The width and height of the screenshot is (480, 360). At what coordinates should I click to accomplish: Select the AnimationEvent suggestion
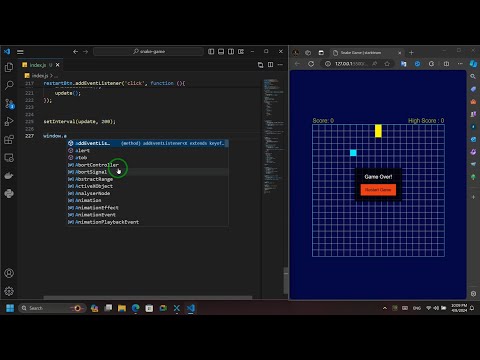pyautogui.click(x=148, y=215)
